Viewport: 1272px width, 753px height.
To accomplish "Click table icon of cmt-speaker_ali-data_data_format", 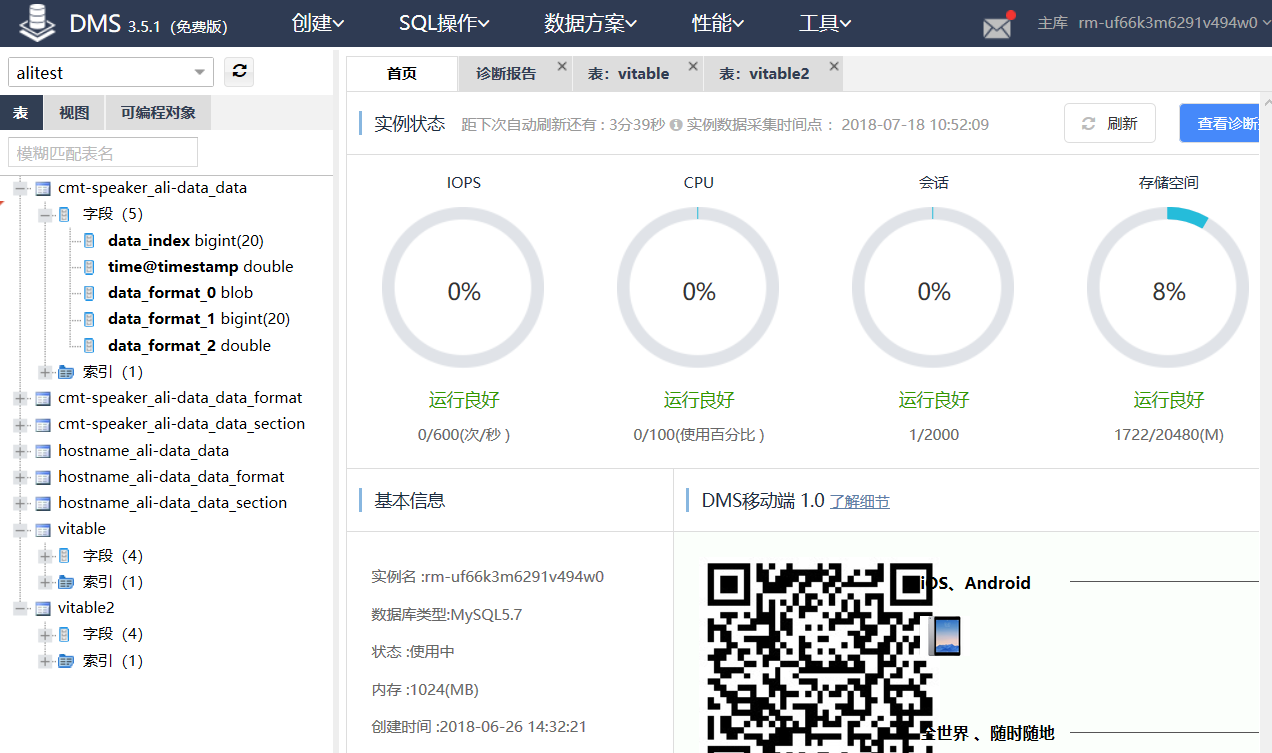I will 42,398.
